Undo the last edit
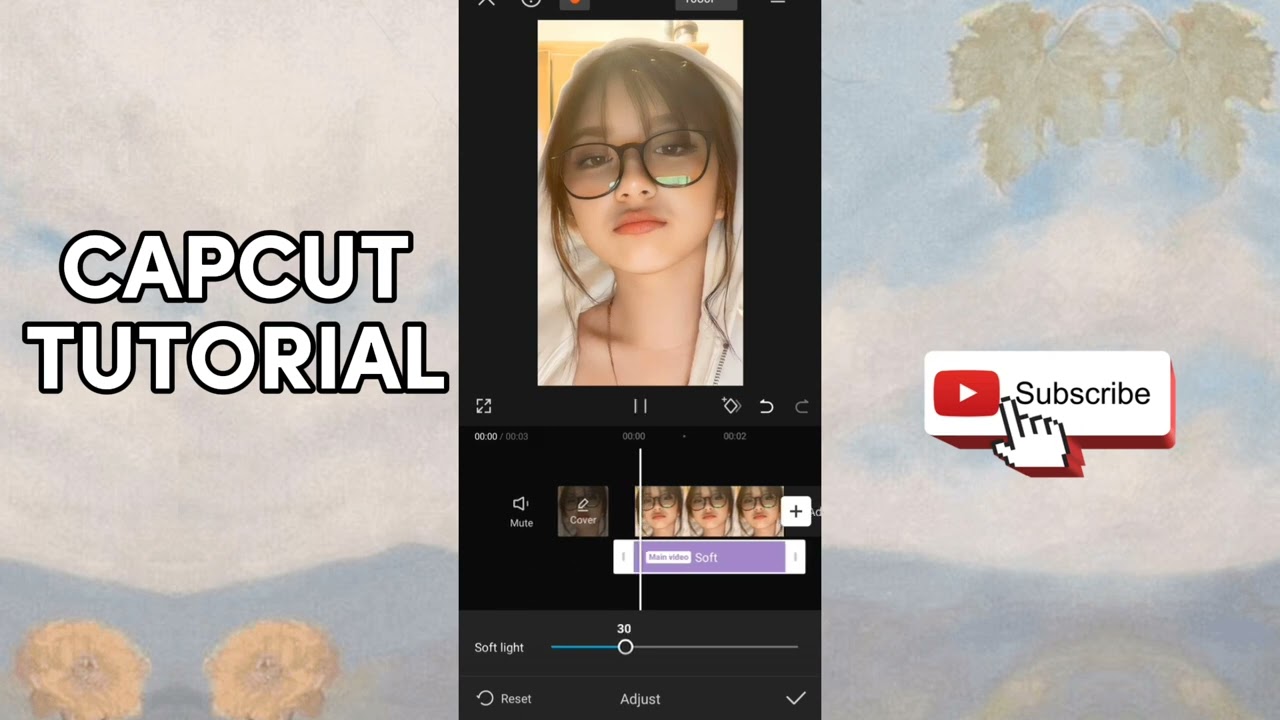 click(766, 406)
